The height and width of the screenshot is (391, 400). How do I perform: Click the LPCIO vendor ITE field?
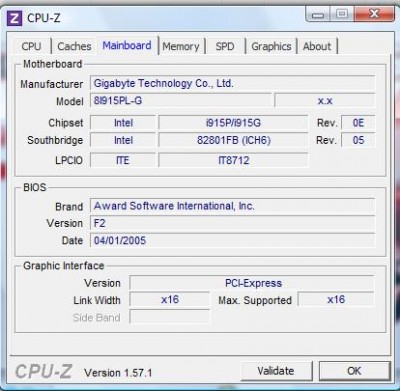click(123, 160)
